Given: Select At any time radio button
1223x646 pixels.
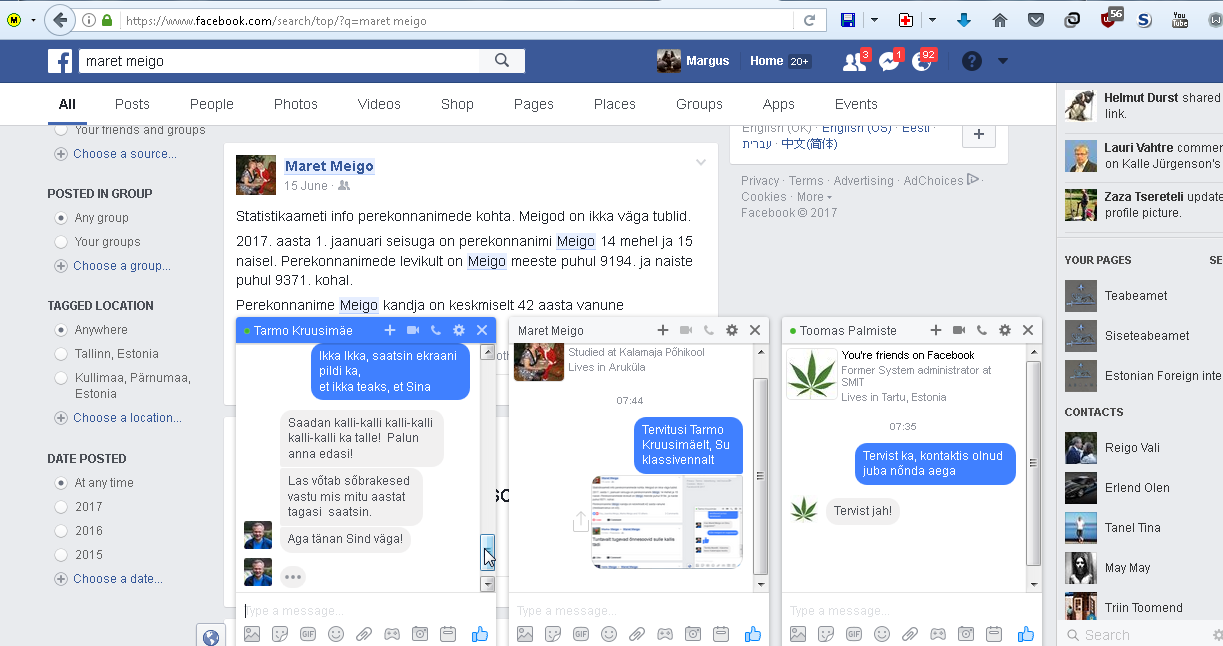Looking at the screenshot, I should [62, 483].
